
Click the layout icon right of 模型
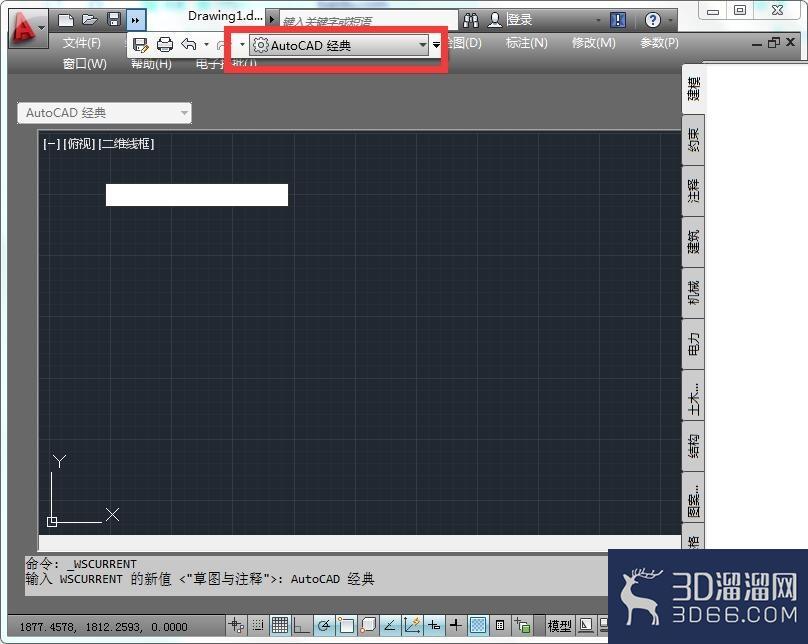(586, 625)
